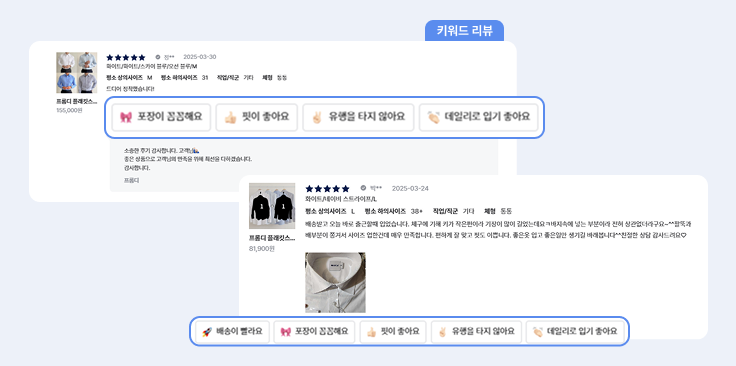Click the review date 2025-03-30
This screenshot has width=736, height=366.
pos(199,57)
